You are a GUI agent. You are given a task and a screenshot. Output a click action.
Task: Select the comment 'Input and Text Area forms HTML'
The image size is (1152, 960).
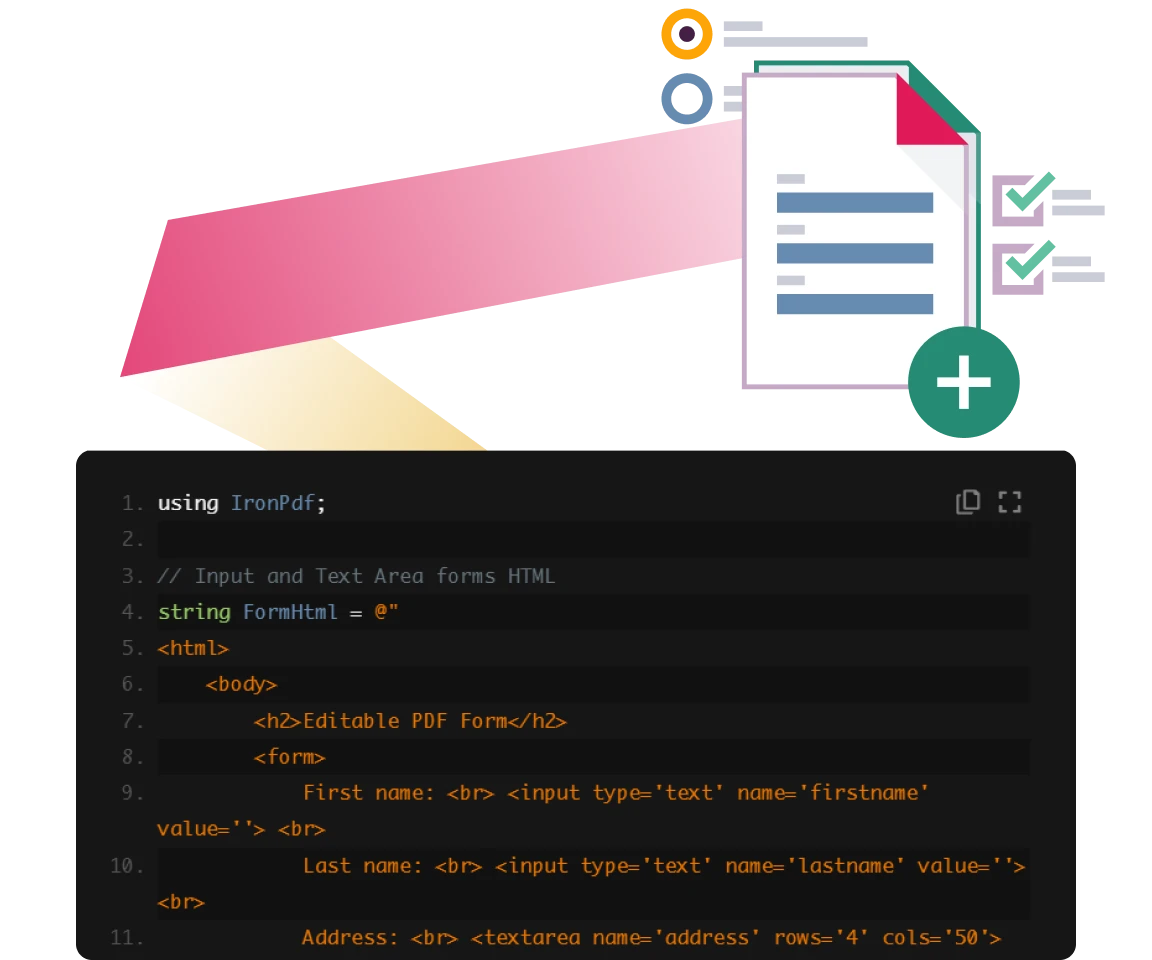(x=356, y=576)
